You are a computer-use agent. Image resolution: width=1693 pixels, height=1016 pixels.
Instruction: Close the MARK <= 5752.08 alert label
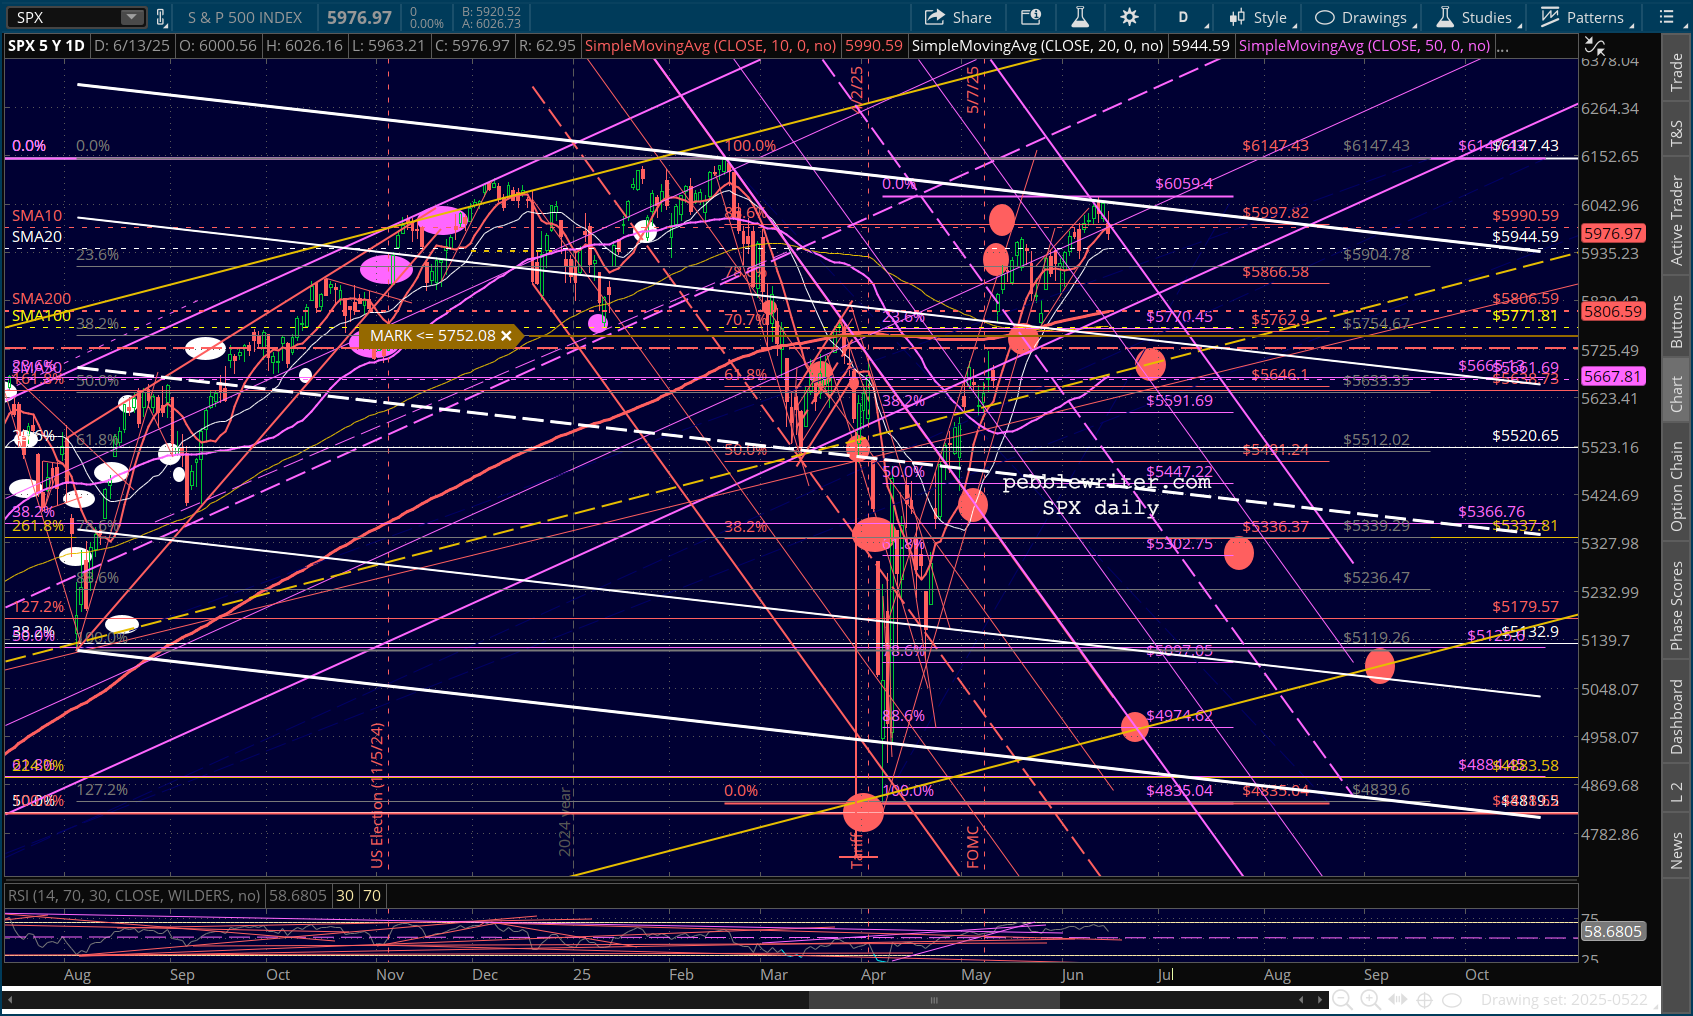tap(506, 336)
